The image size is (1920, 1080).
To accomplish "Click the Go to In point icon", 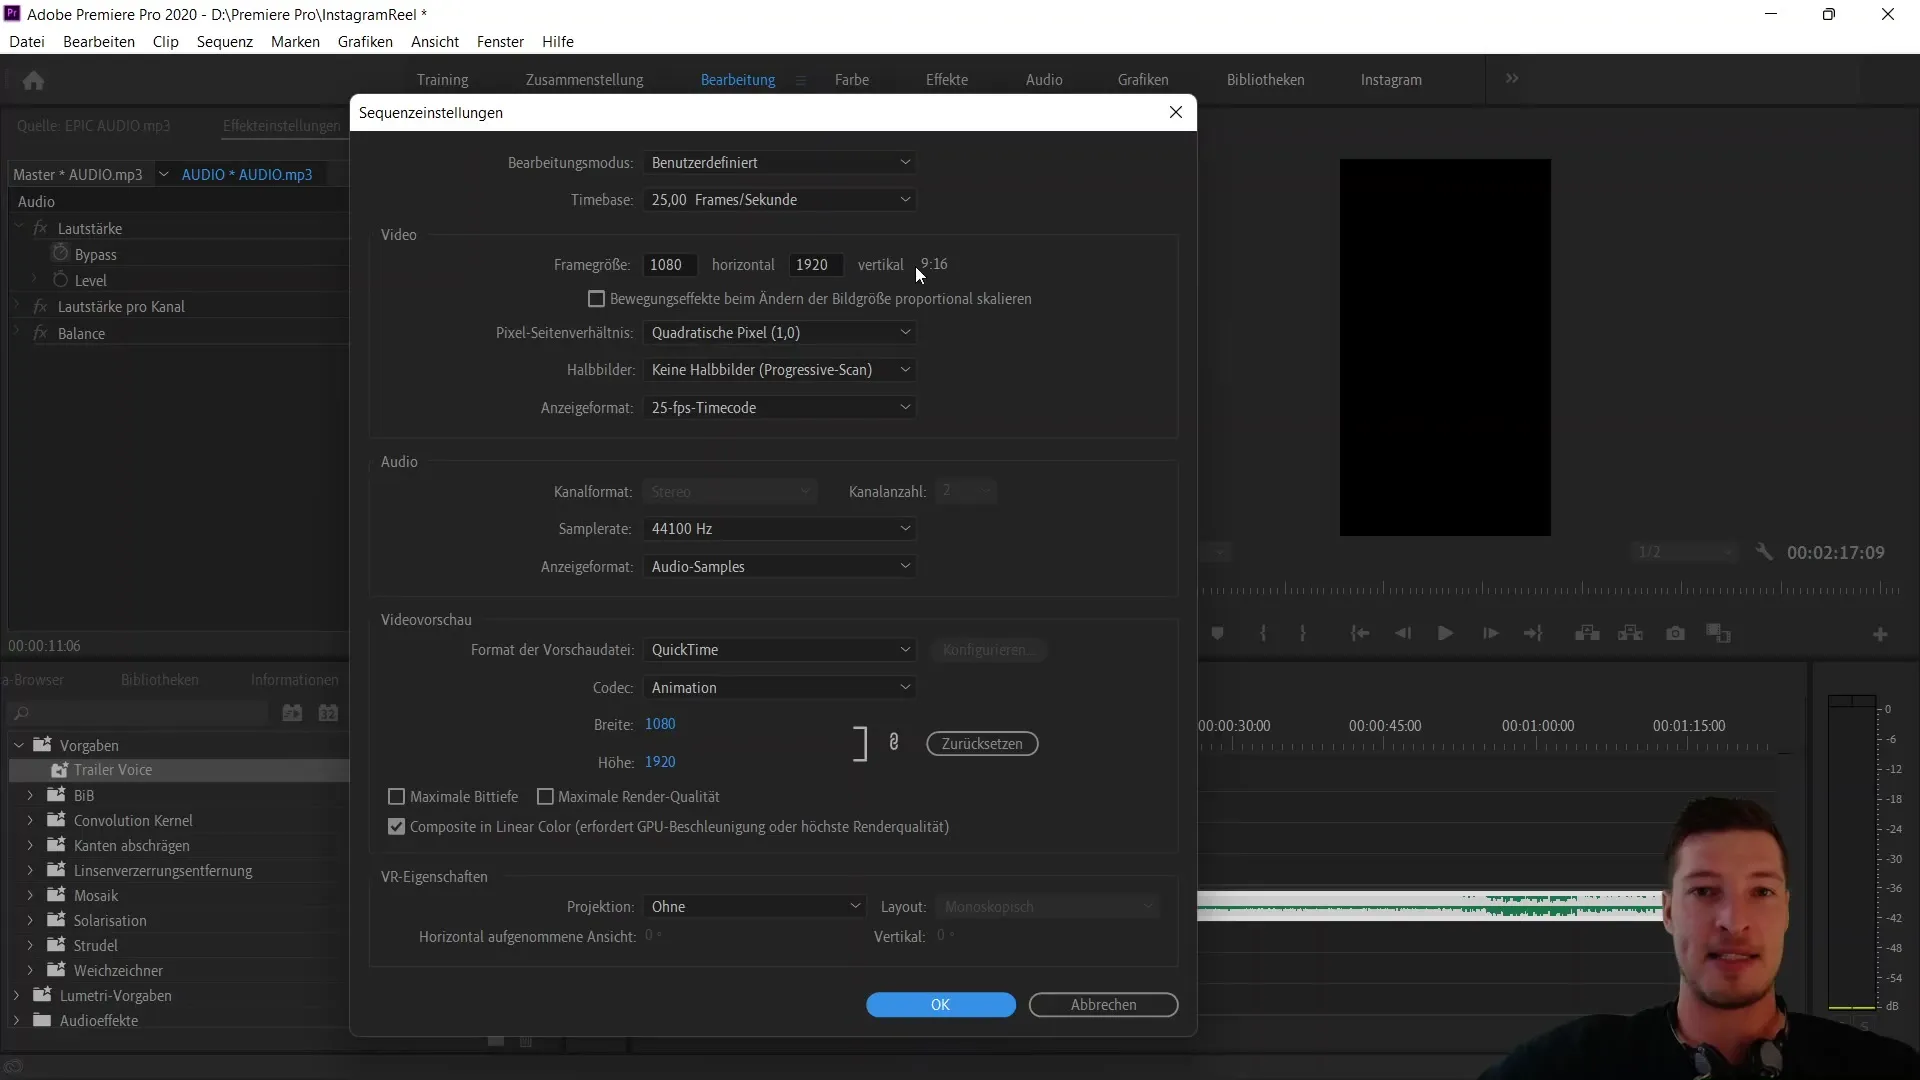I will click(1359, 634).
